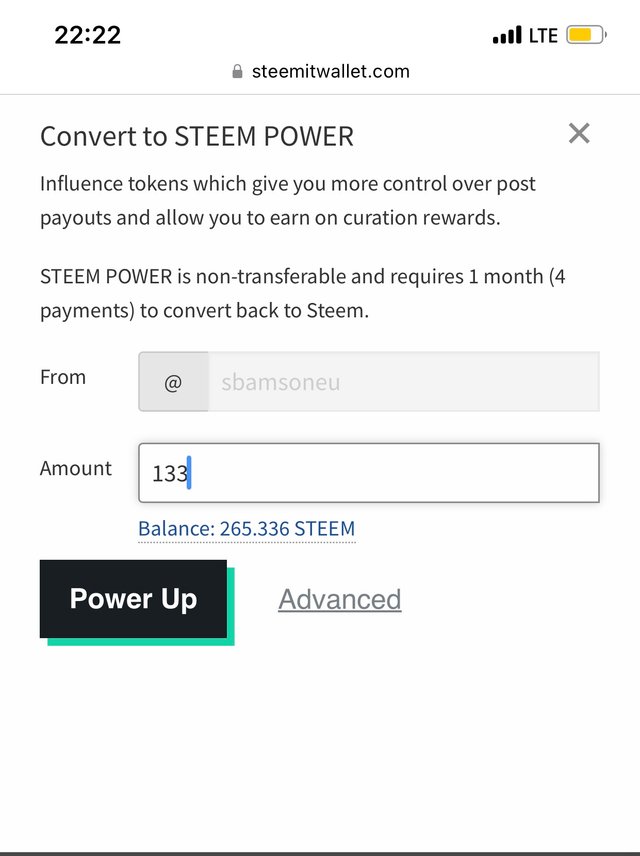Click the Amount label
The height and width of the screenshot is (856, 640).
pos(76,468)
